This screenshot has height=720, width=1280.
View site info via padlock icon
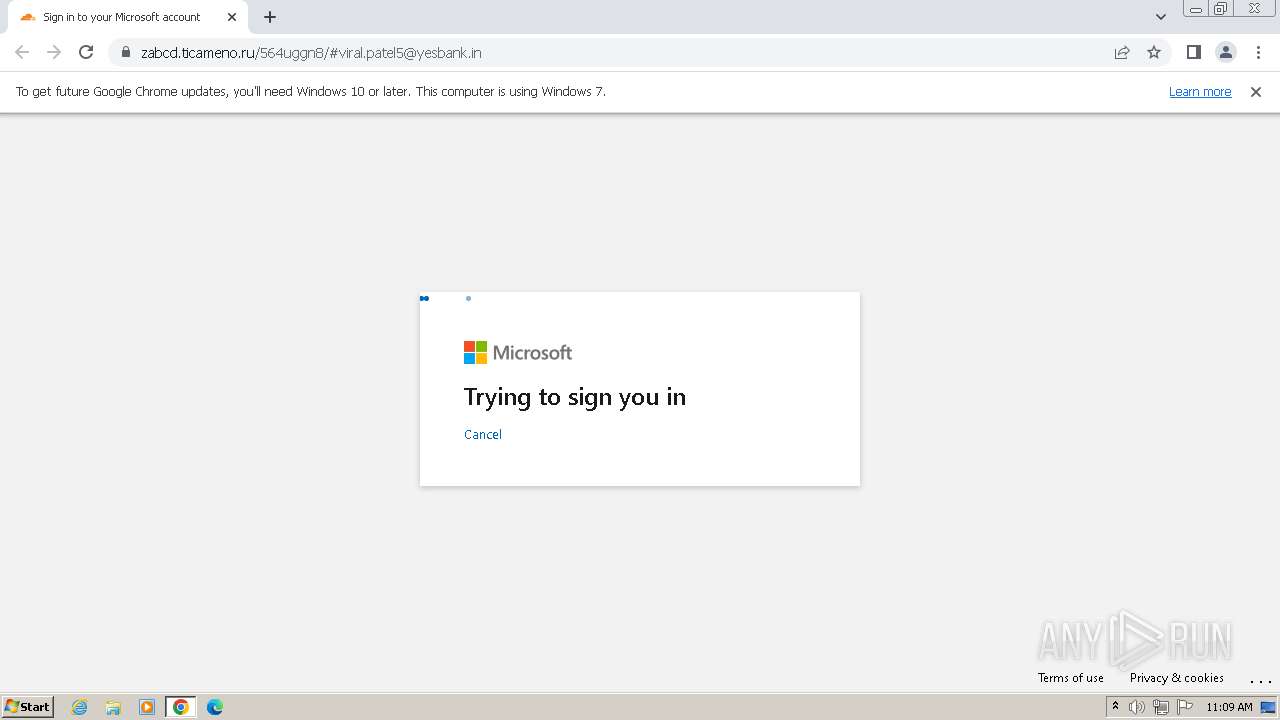coord(125,52)
